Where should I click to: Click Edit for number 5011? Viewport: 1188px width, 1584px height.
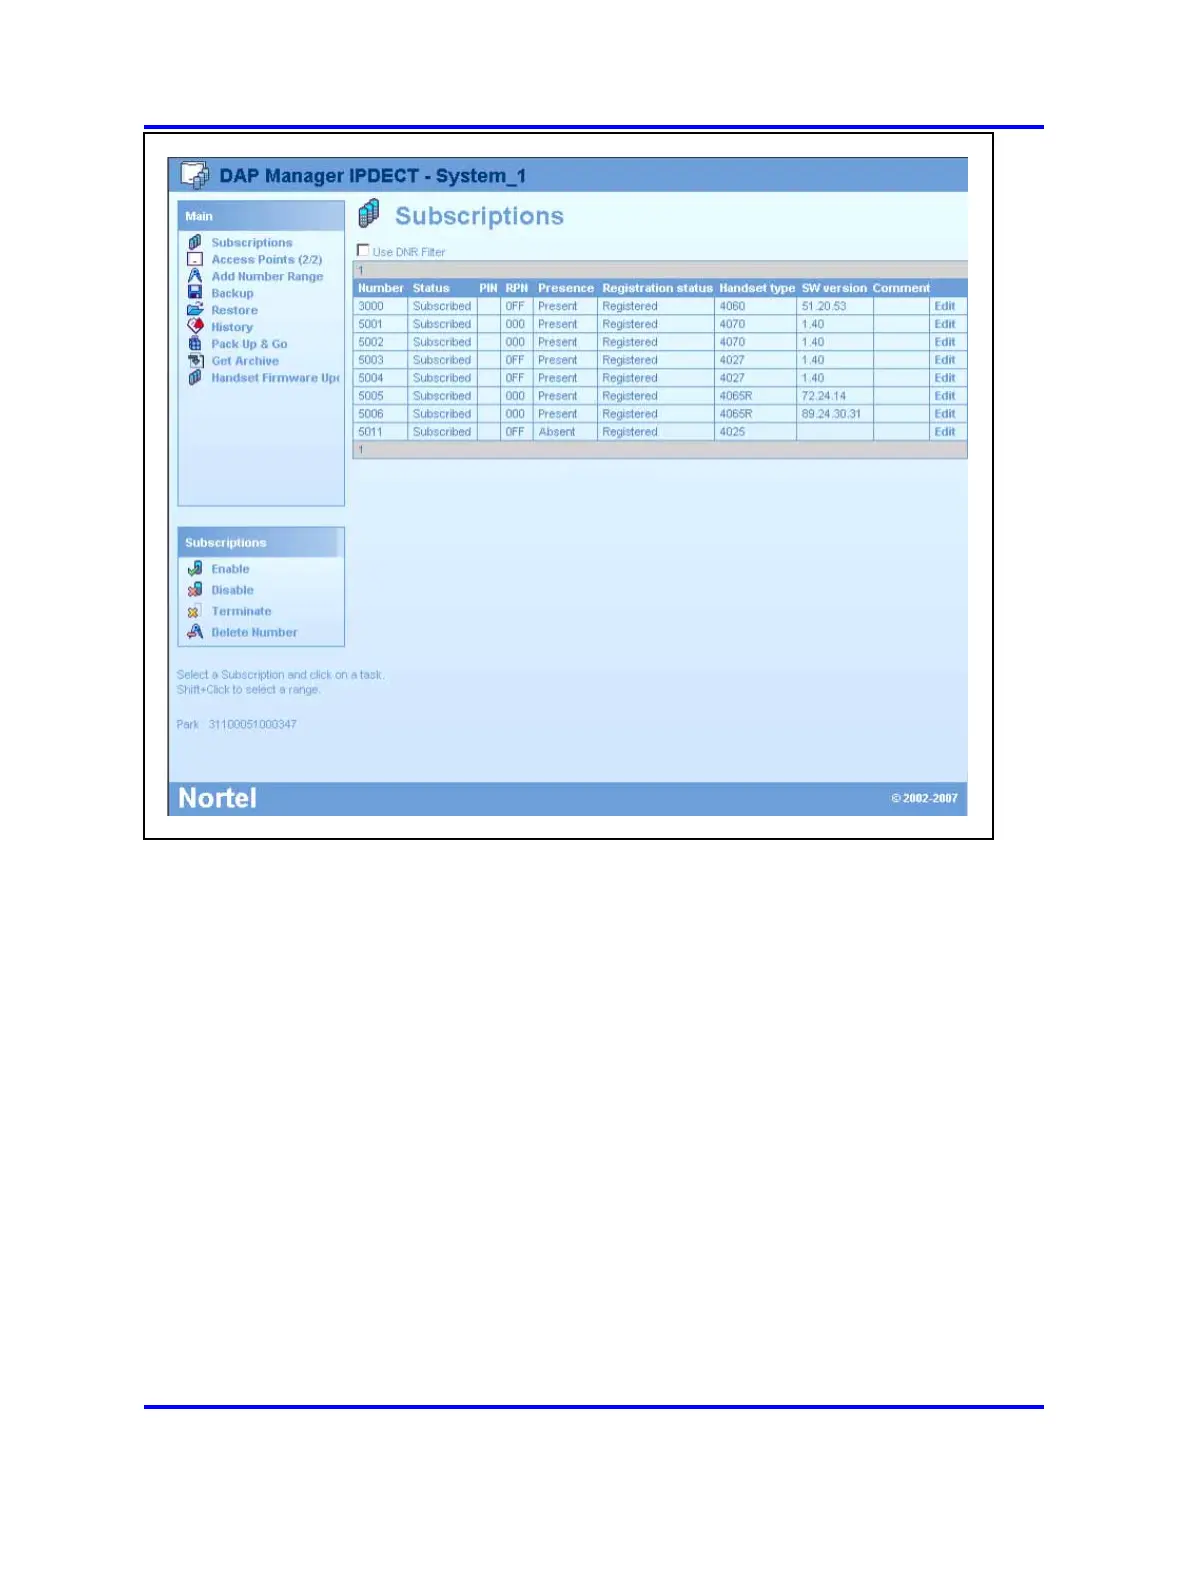pos(945,432)
